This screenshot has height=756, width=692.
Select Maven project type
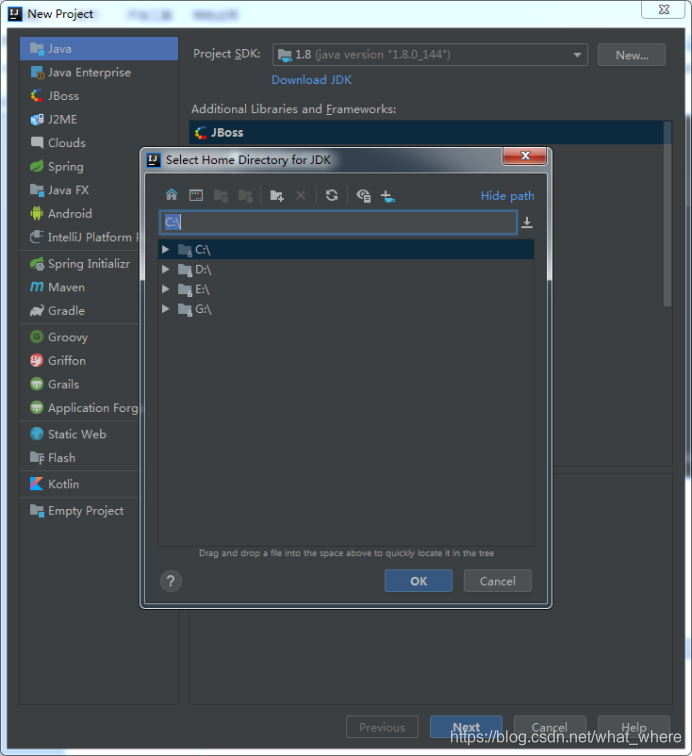click(80, 287)
